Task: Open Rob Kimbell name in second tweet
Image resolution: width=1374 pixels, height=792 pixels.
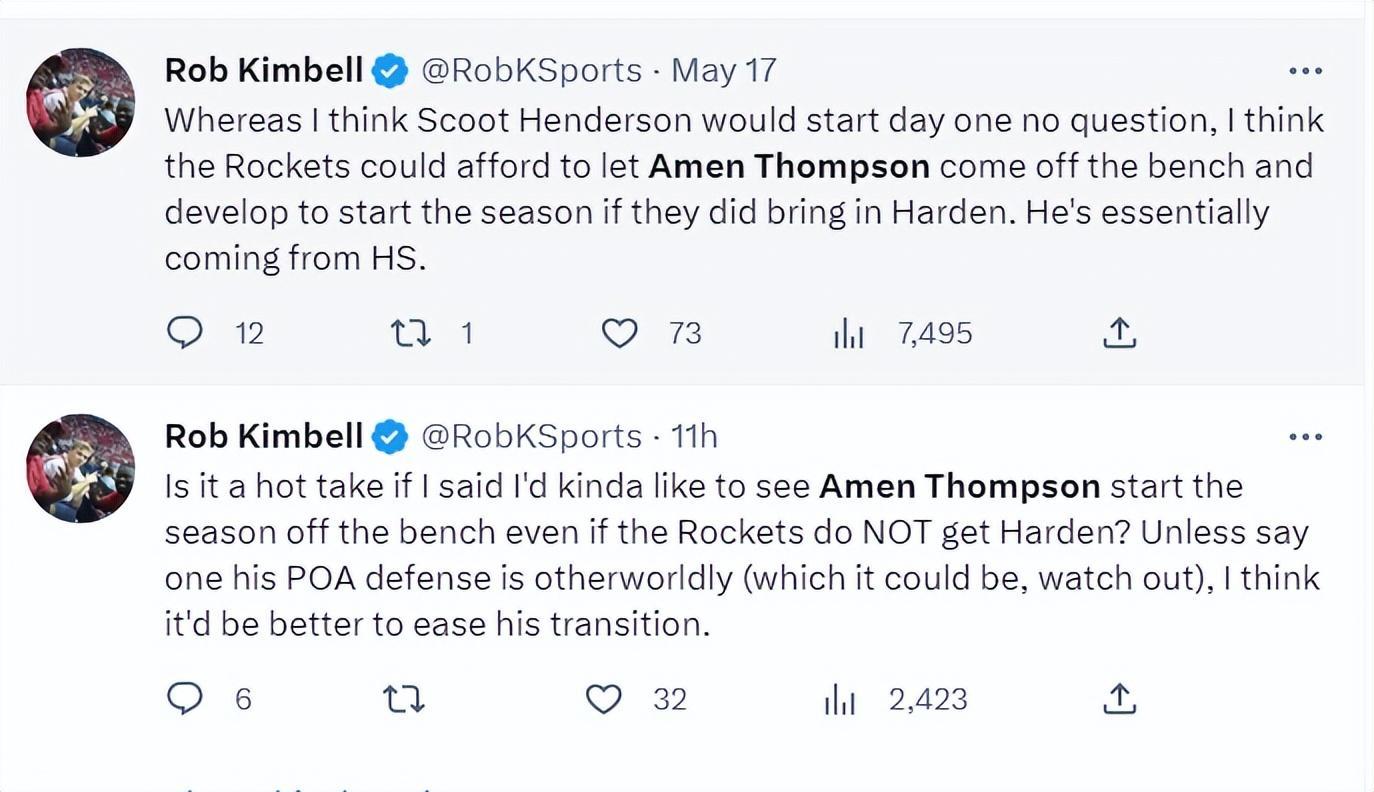Action: (x=263, y=436)
